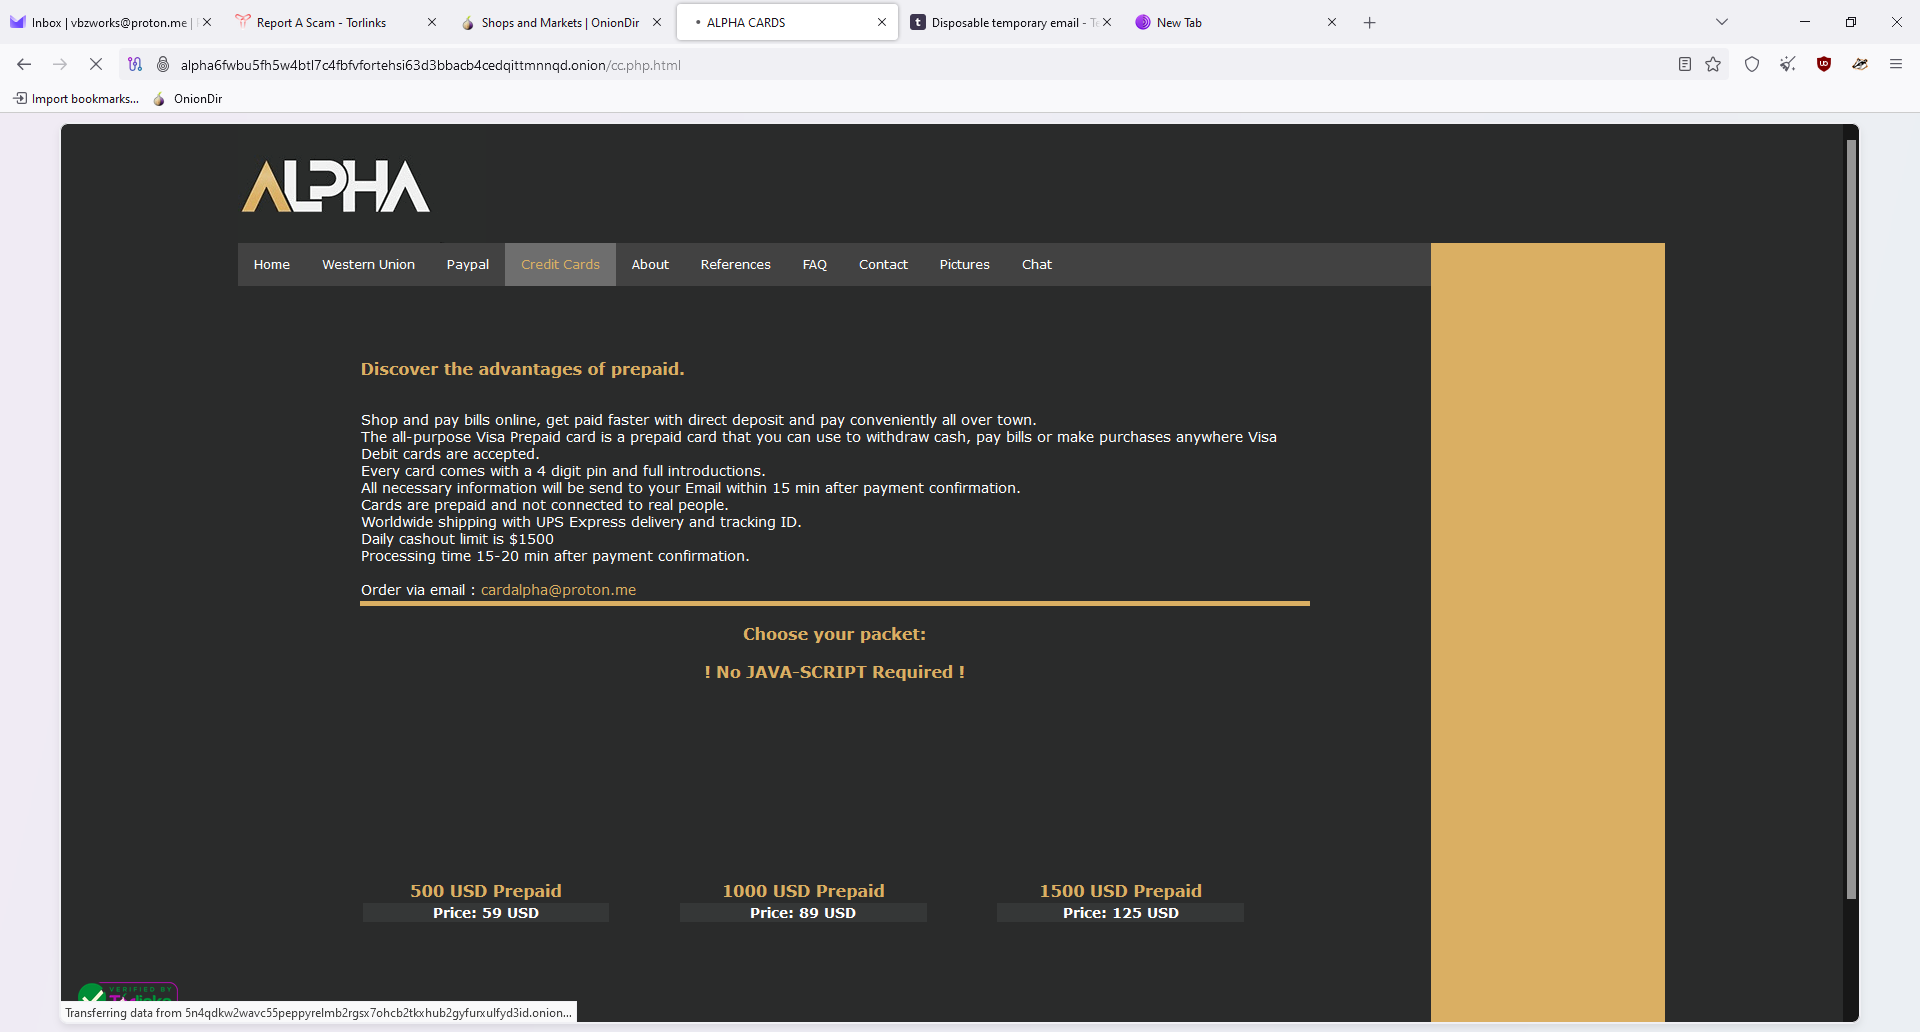The image size is (1920, 1032).
Task: Click the ALPHA logo
Action: 336,186
